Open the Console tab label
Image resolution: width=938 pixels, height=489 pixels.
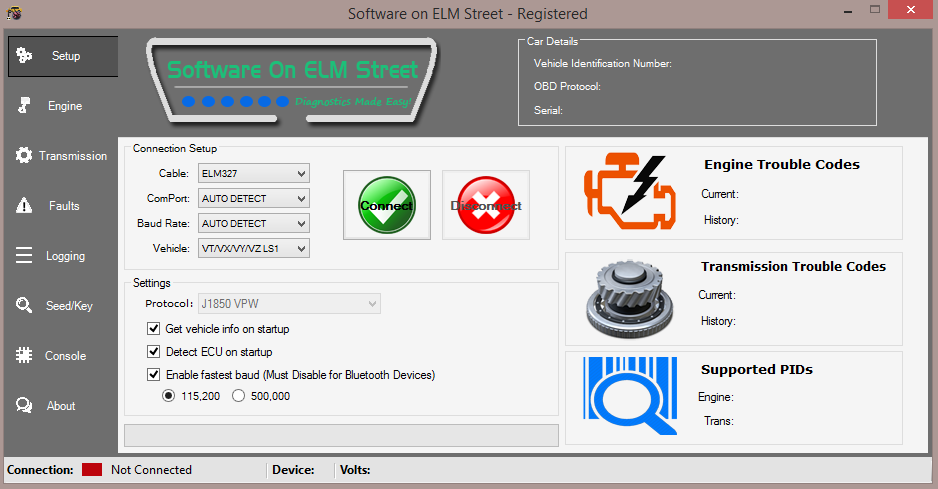(x=65, y=356)
